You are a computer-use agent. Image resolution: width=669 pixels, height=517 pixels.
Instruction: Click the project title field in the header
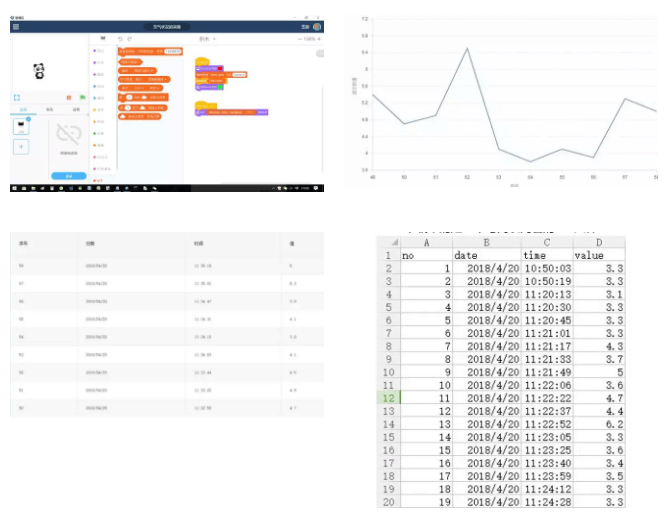(x=167, y=27)
